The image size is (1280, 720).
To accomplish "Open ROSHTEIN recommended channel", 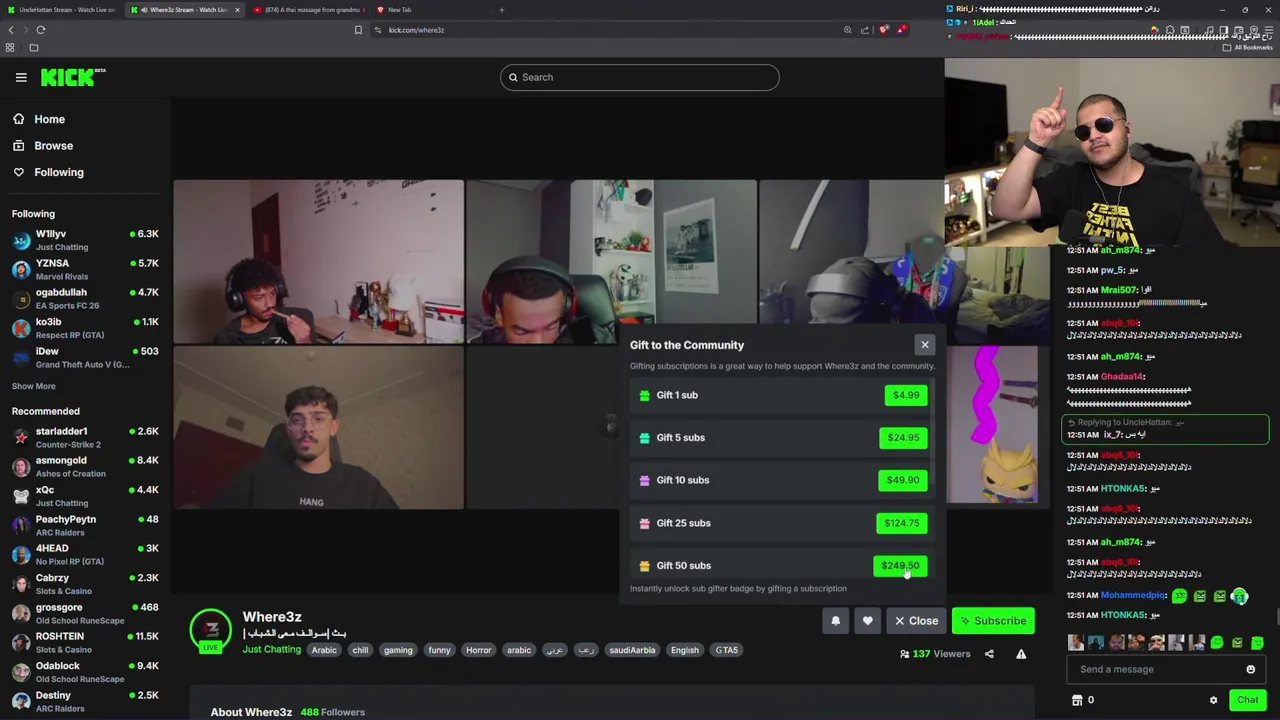I will (85, 642).
